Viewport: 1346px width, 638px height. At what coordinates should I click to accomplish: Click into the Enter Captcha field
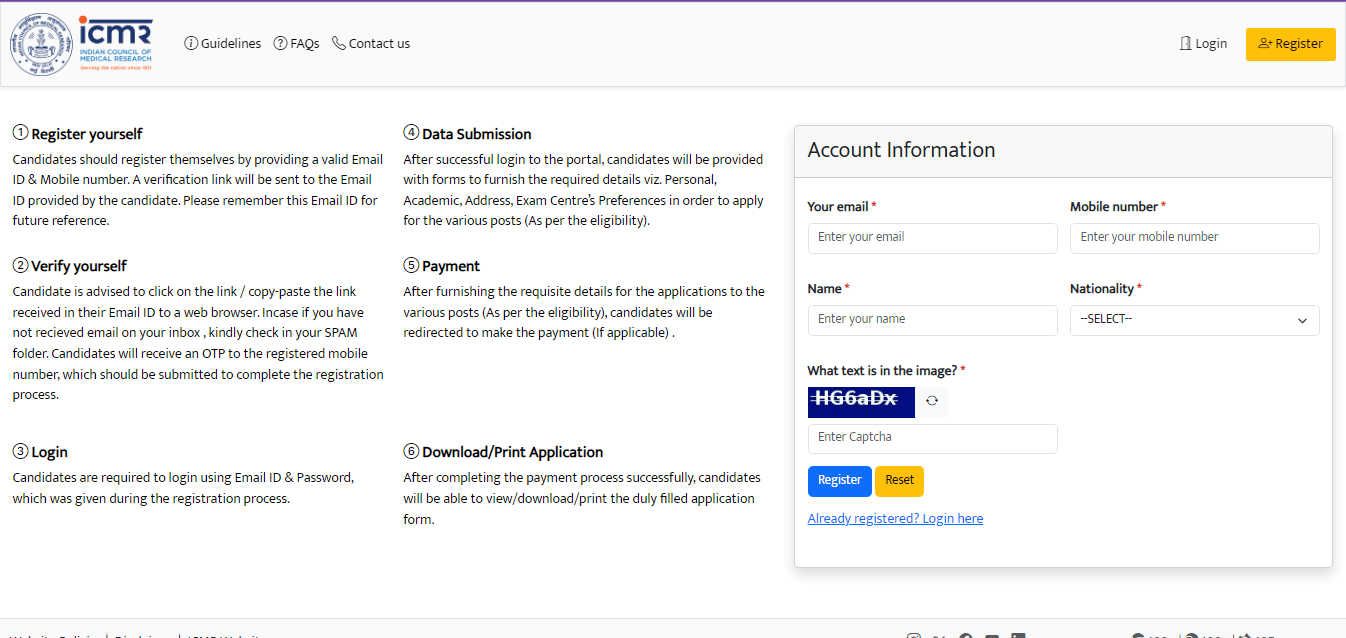932,438
